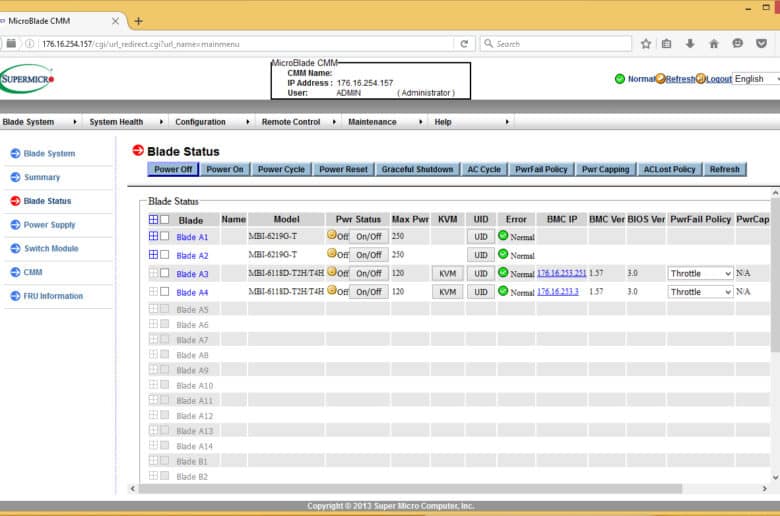
Task: Expand Blade A3 node grid icon
Action: tap(153, 273)
